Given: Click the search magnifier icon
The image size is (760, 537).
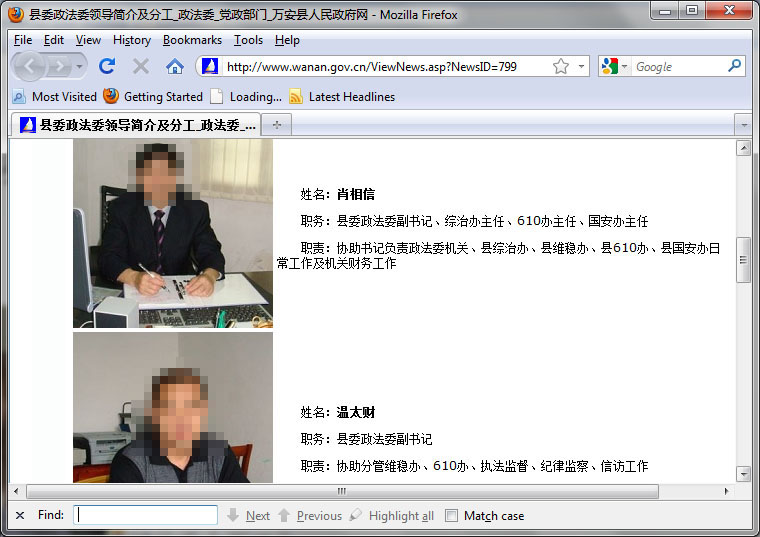Looking at the screenshot, I should pos(735,66).
